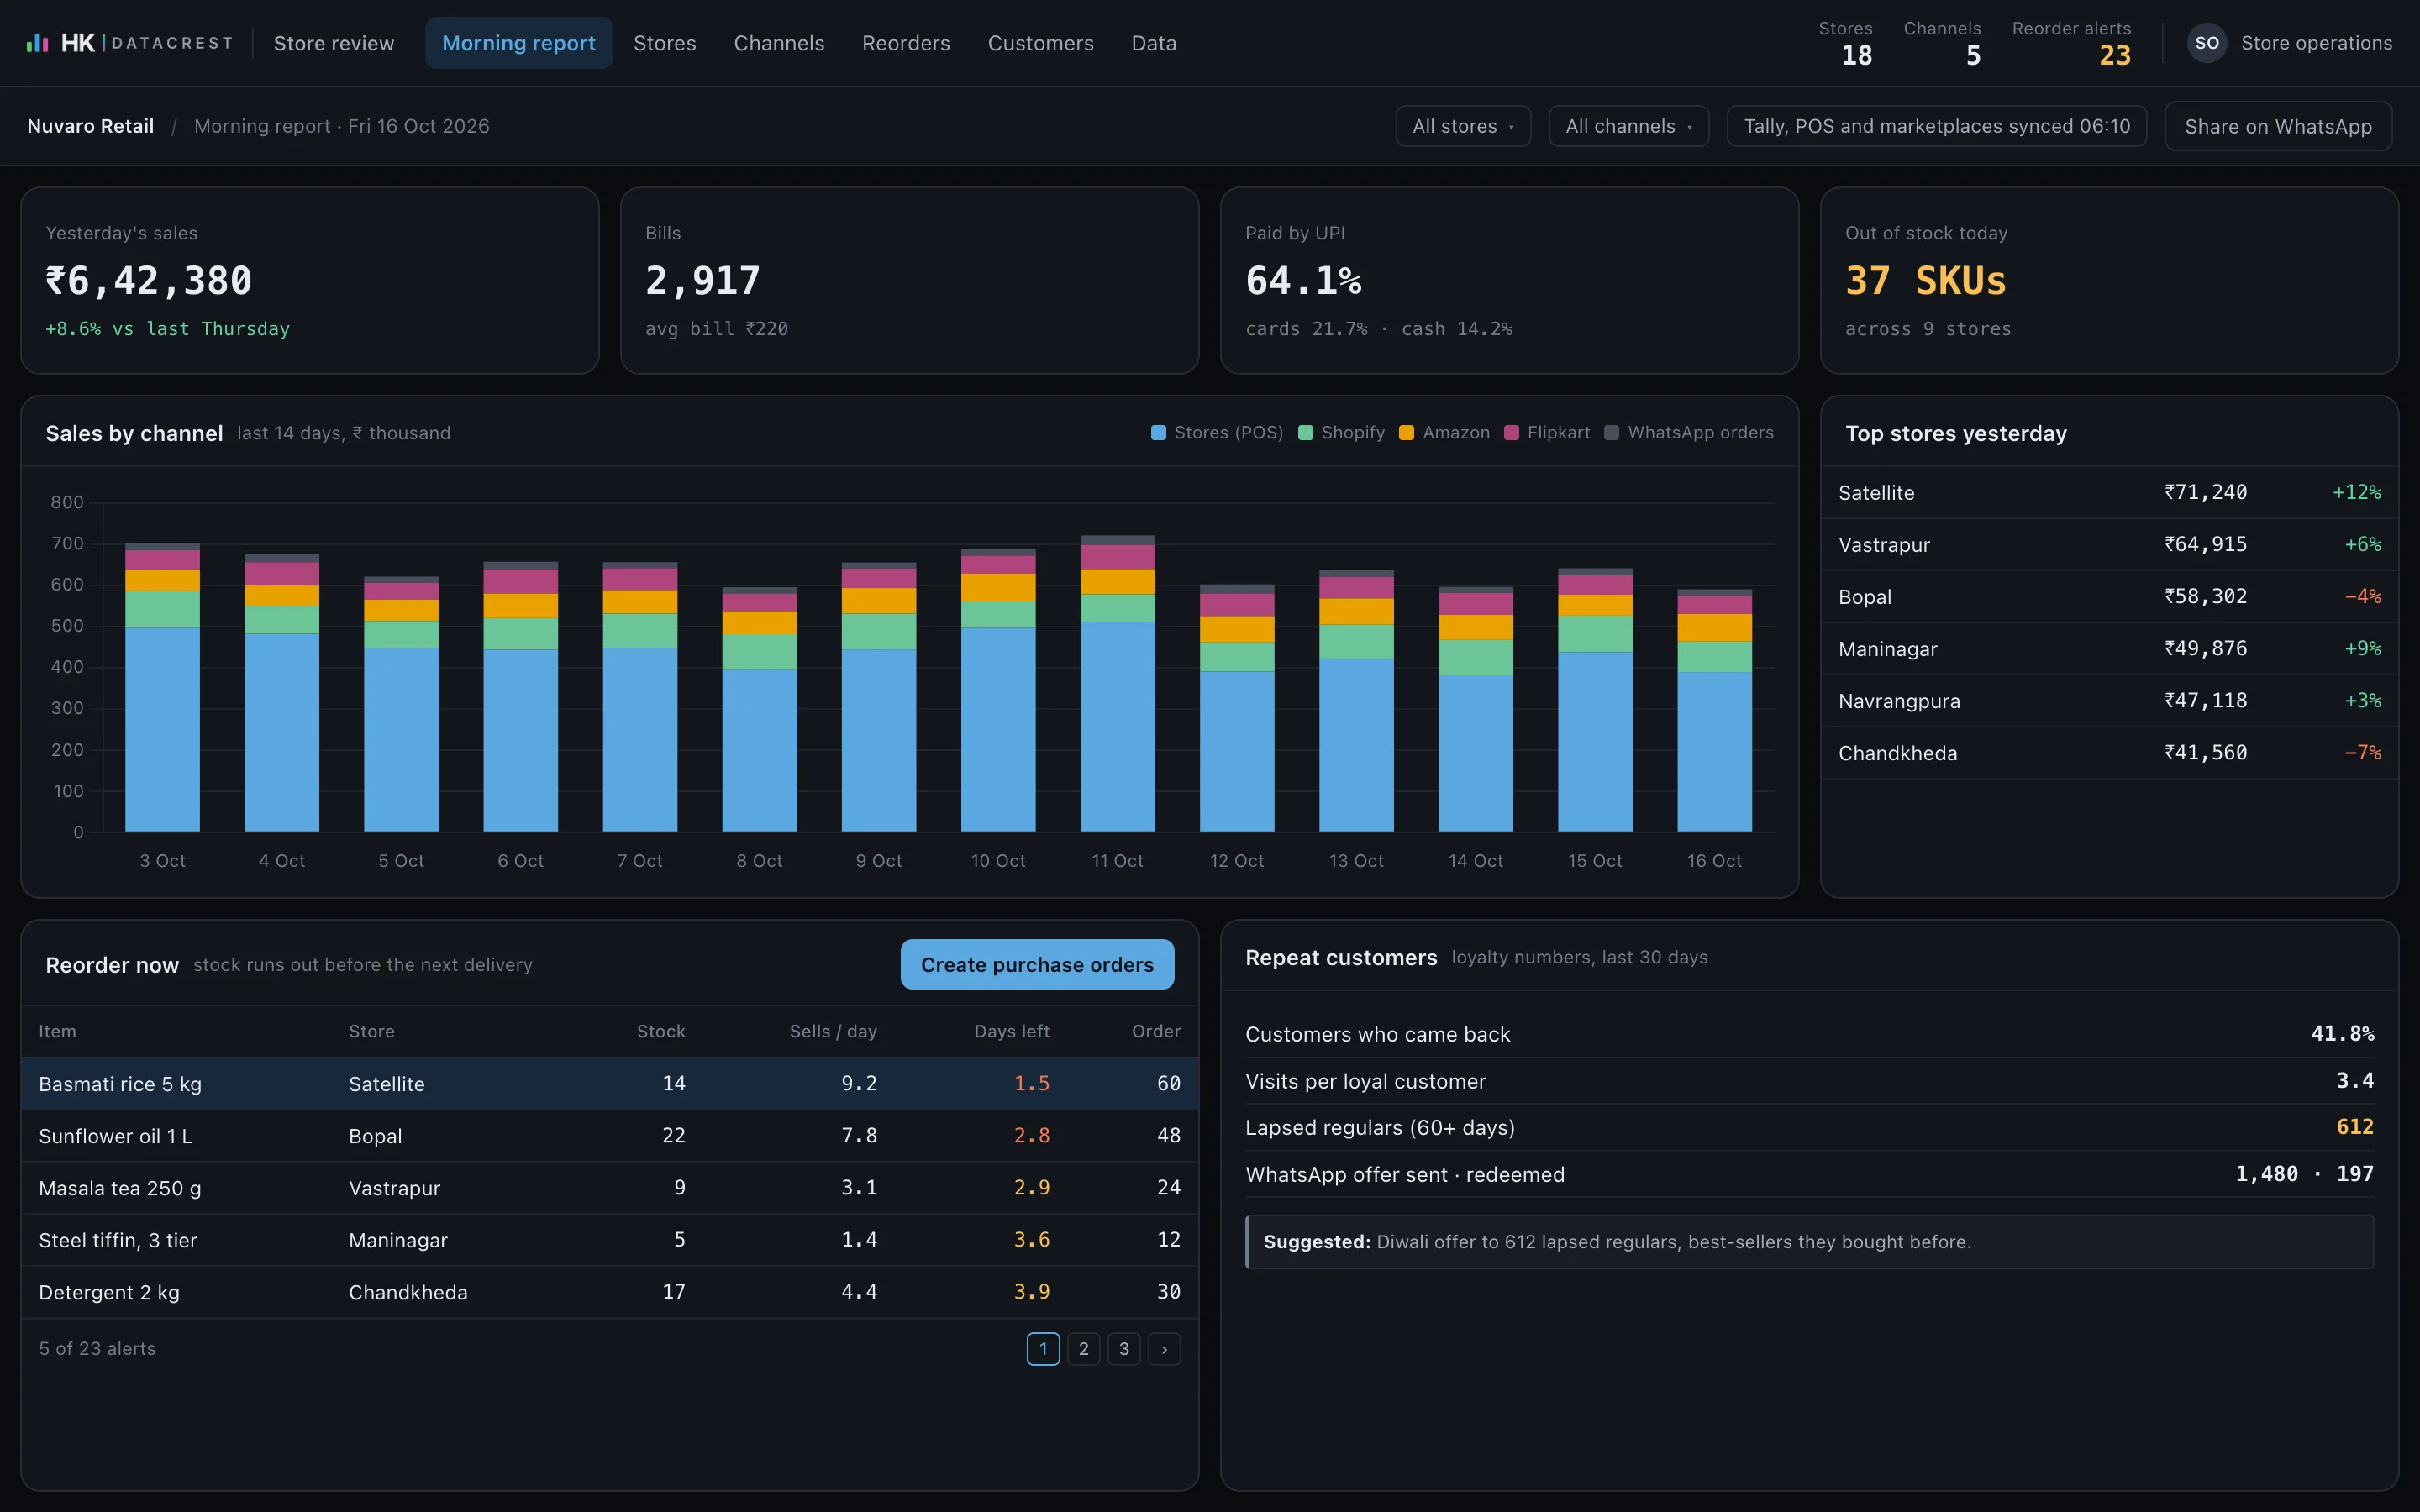
Task: Switch to the Store review tab
Action: coord(334,43)
